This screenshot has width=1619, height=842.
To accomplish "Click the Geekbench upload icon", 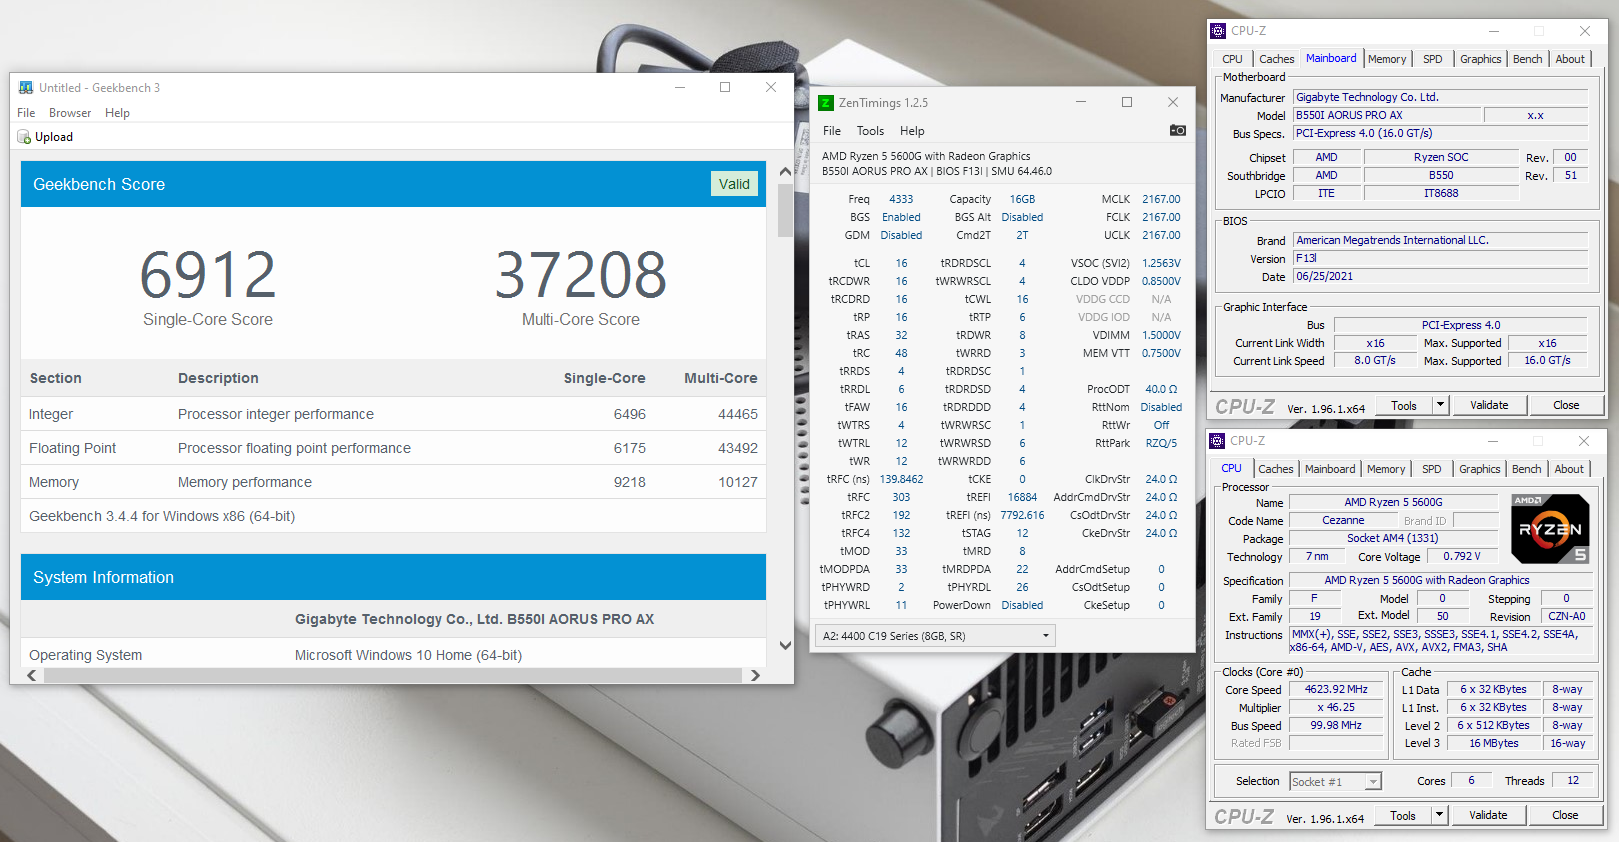I will (x=24, y=137).
